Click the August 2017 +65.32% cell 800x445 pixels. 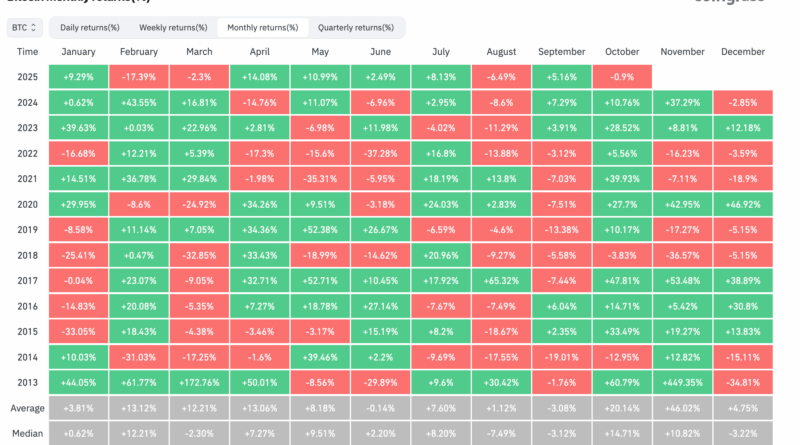point(501,281)
